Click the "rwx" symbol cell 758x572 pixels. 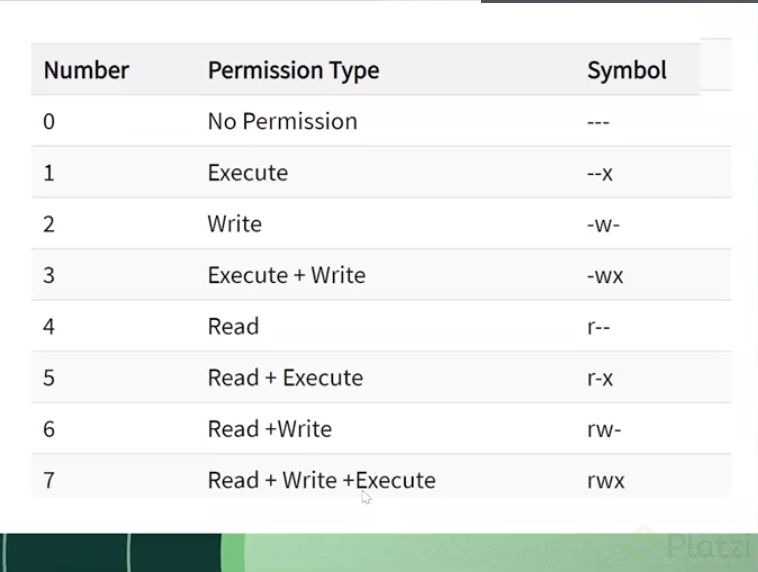click(605, 480)
